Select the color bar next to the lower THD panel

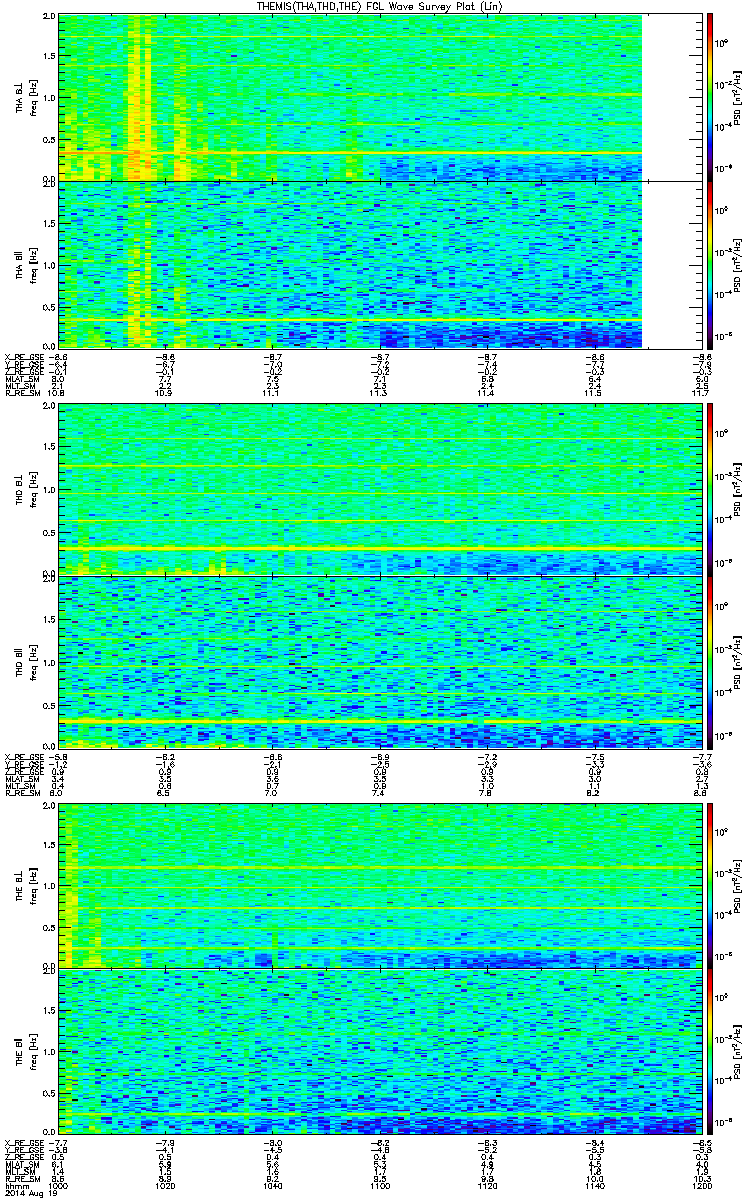click(x=710, y=662)
